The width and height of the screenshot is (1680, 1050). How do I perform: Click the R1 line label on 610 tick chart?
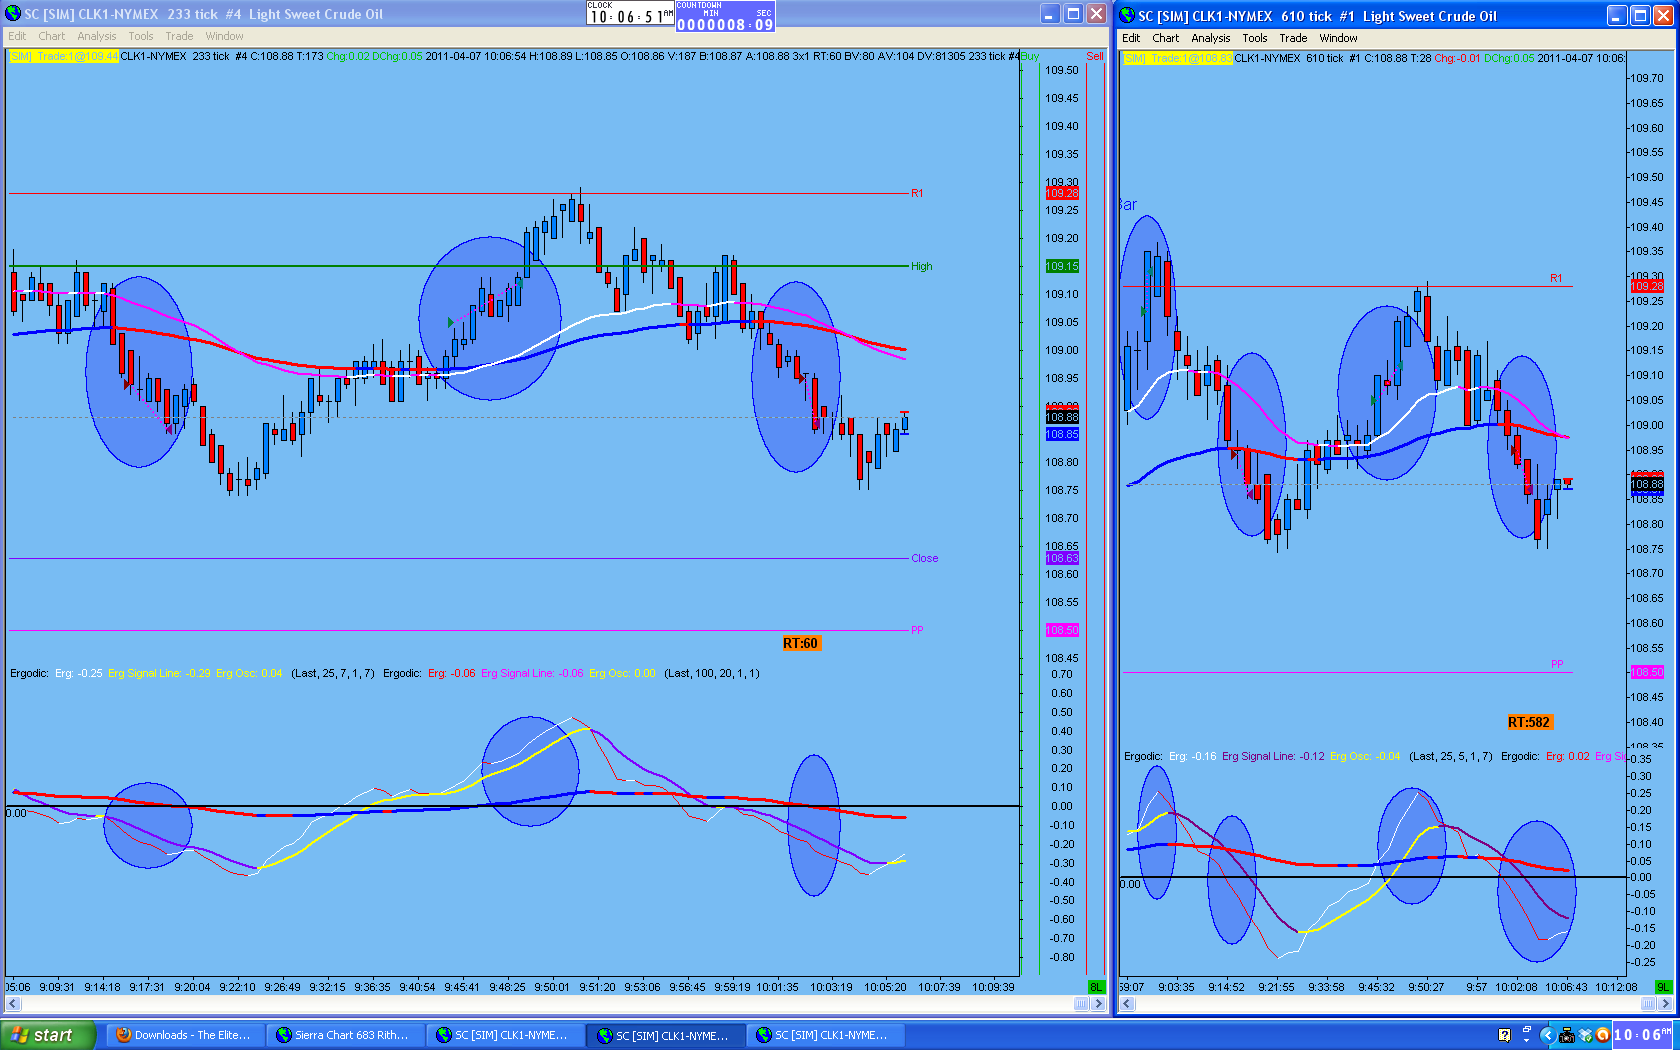click(1556, 278)
